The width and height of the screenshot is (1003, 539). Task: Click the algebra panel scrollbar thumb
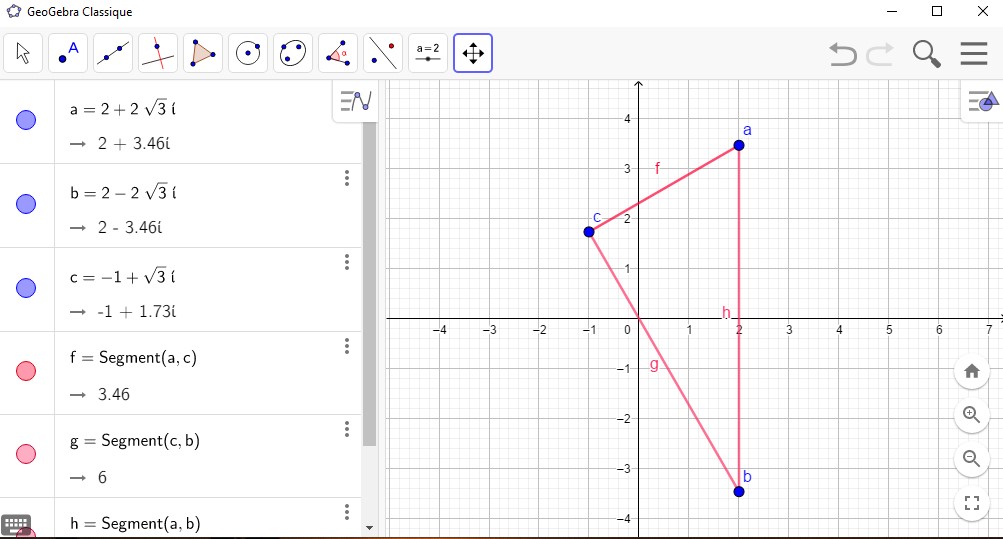pyautogui.click(x=369, y=284)
